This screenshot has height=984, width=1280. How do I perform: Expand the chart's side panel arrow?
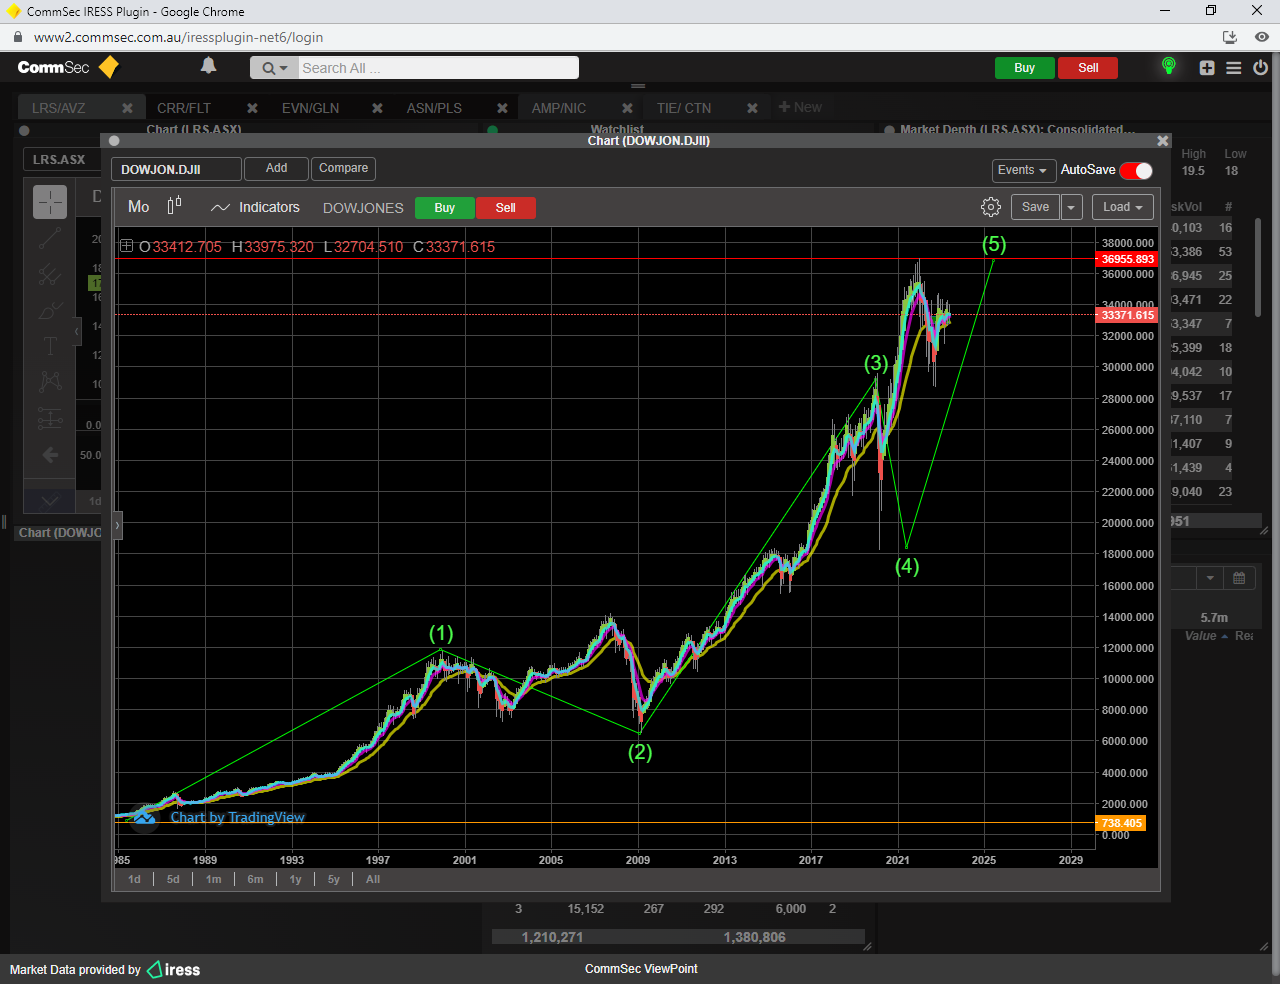[x=117, y=524]
